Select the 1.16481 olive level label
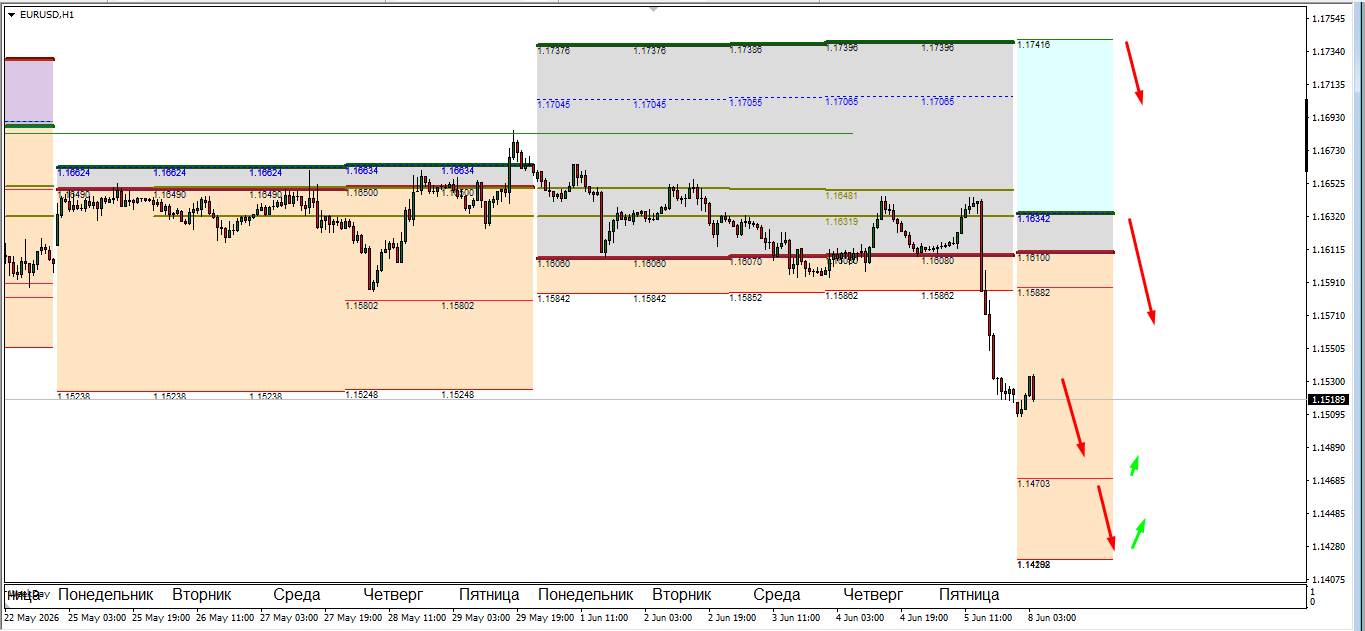1365x631 pixels. [842, 196]
